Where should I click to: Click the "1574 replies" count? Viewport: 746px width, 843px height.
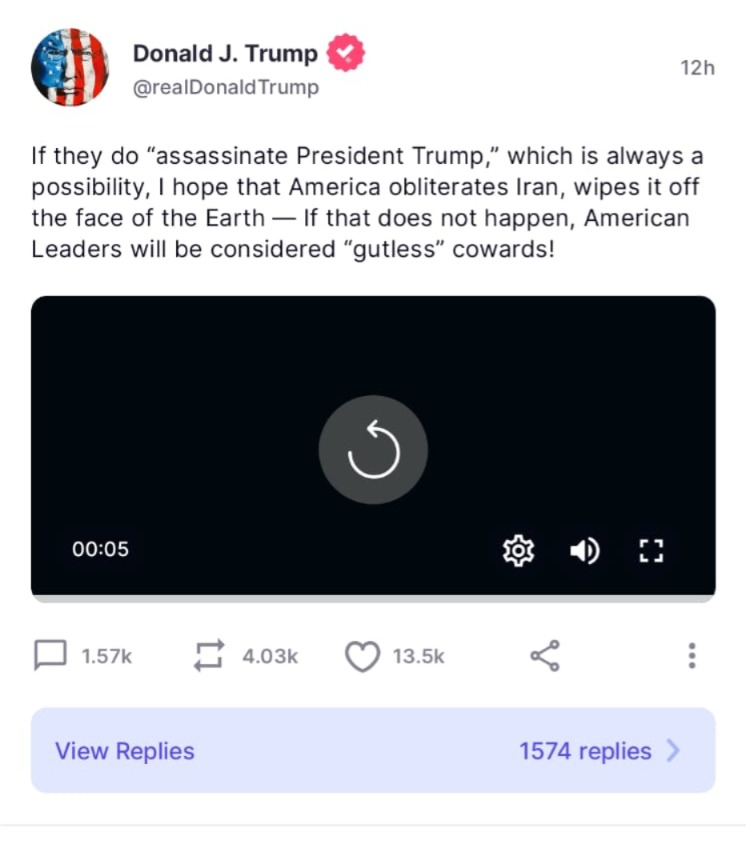point(585,751)
